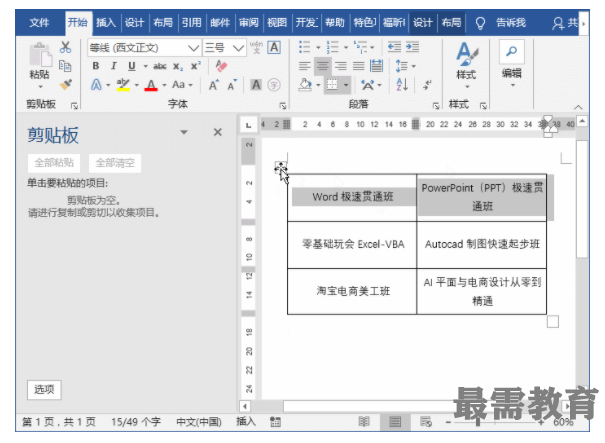Open the numbering list dropdown arrow
Viewport: 605px width, 443px height.
346,48
